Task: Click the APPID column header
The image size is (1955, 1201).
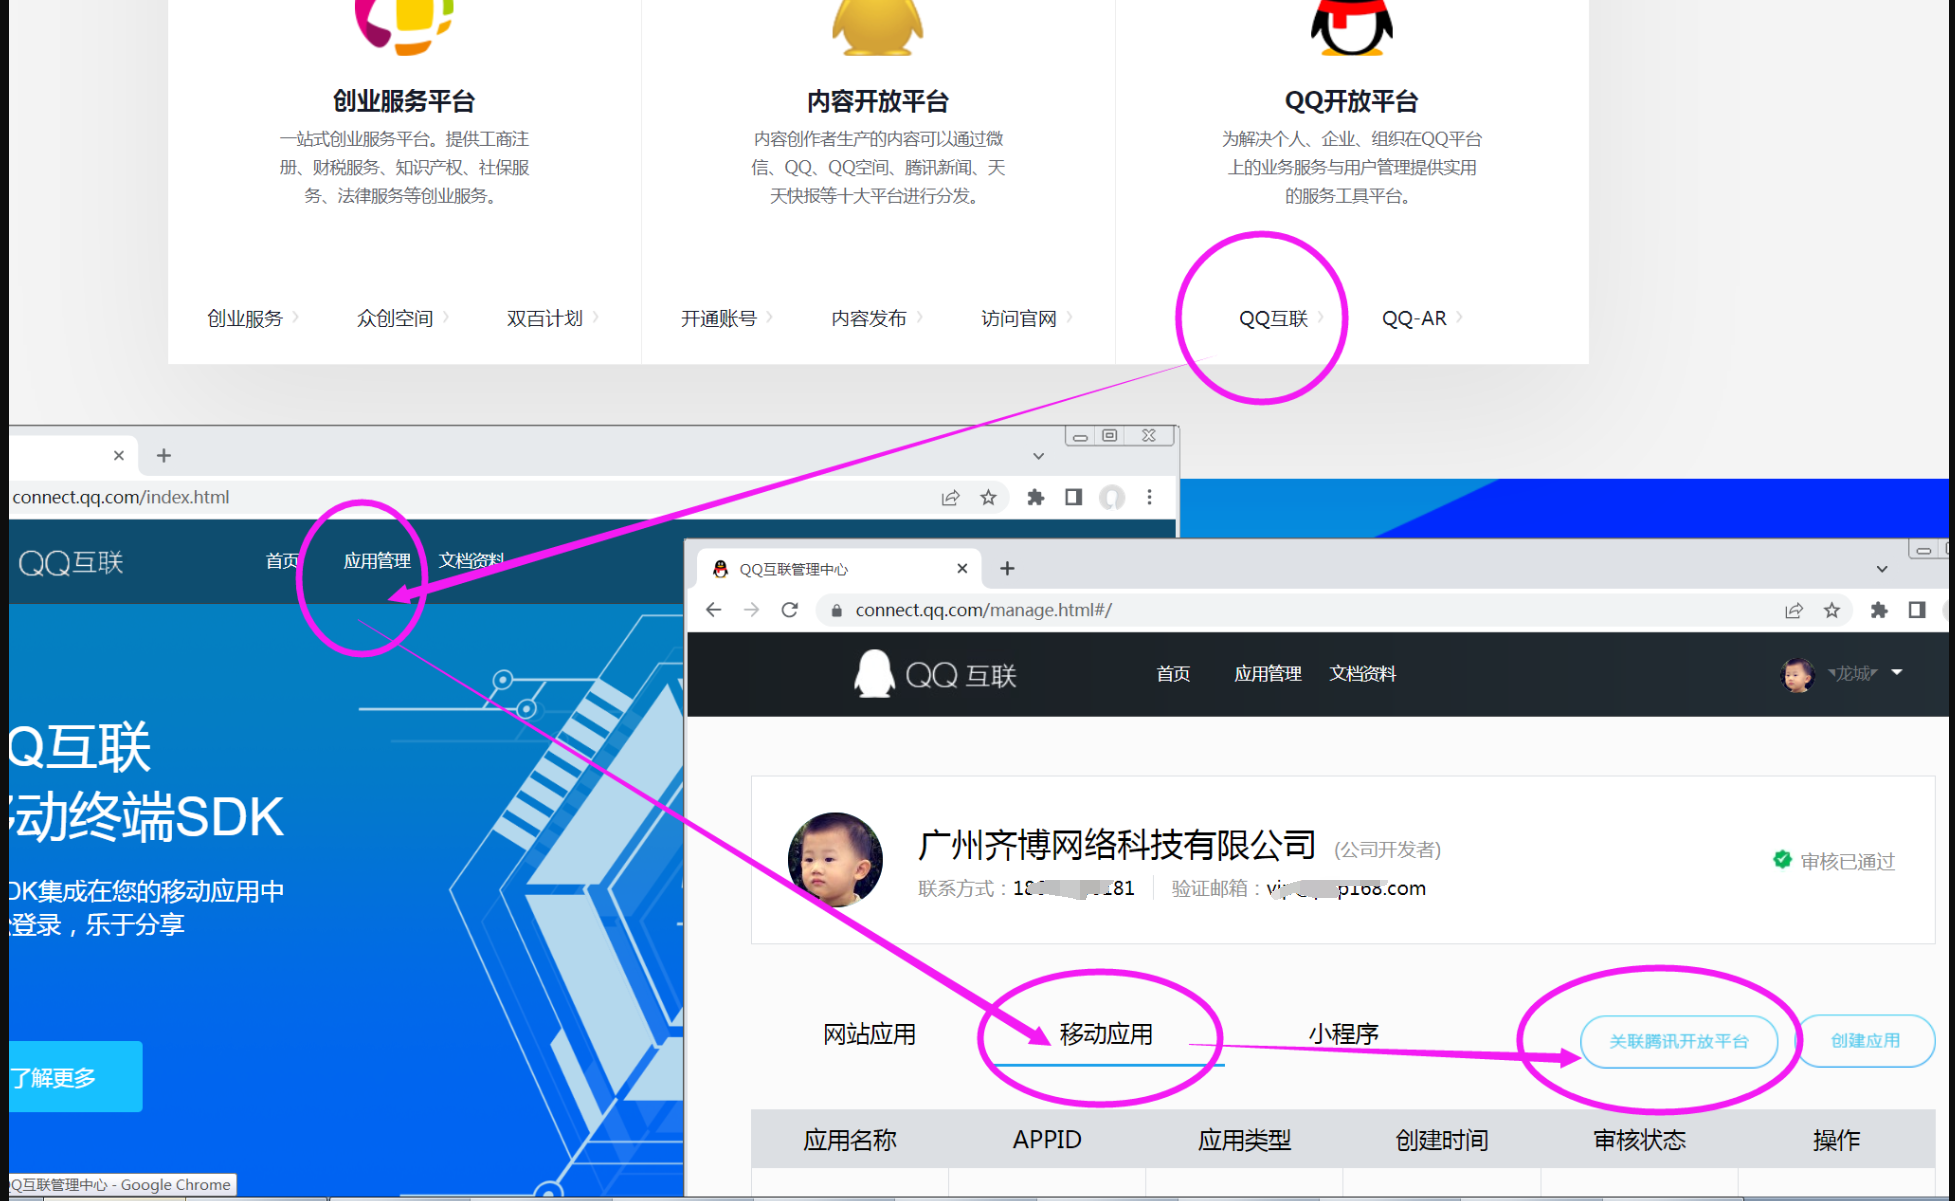Action: (1046, 1140)
